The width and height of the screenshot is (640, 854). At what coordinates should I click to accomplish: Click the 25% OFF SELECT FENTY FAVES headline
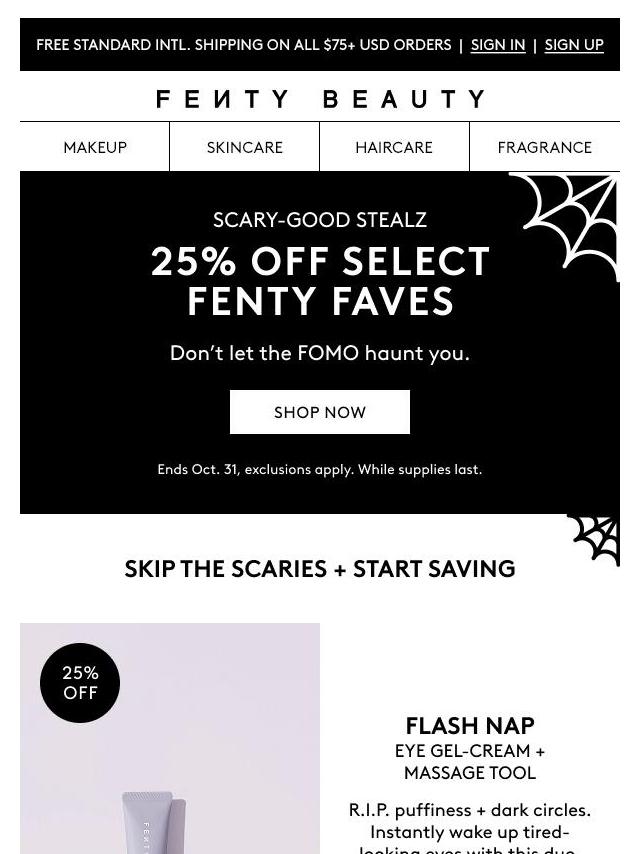point(320,281)
